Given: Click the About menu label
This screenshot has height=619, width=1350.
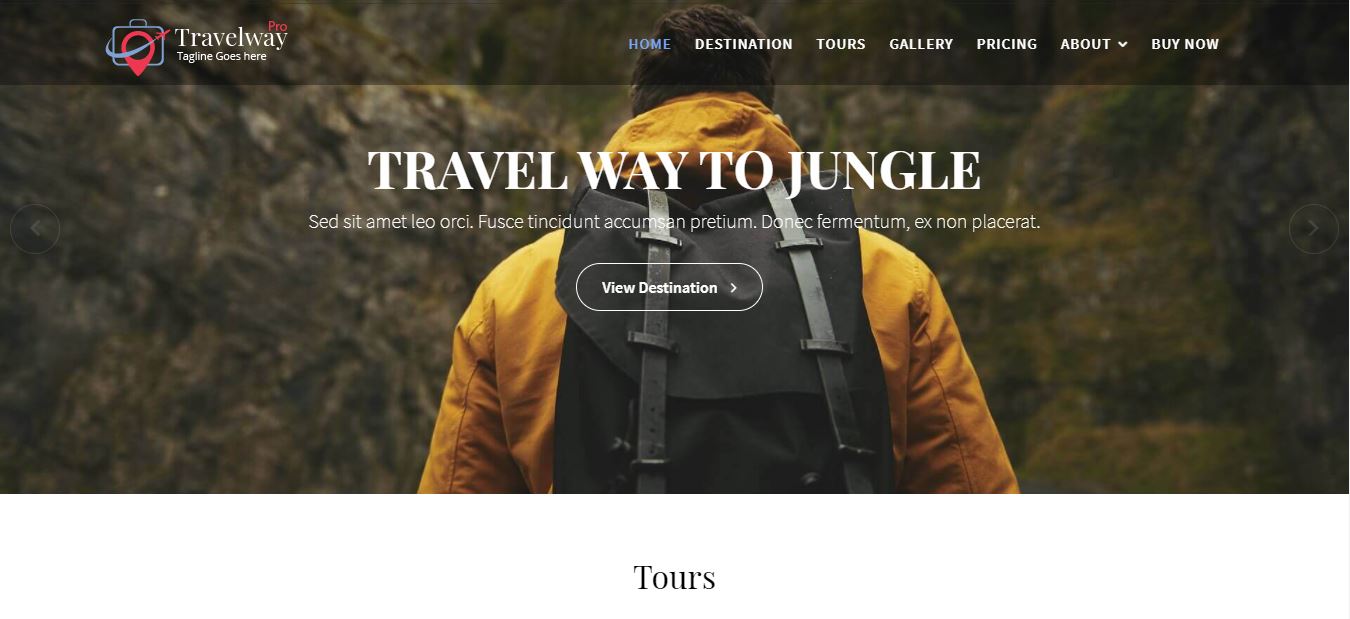Looking at the screenshot, I should coord(1086,44).
